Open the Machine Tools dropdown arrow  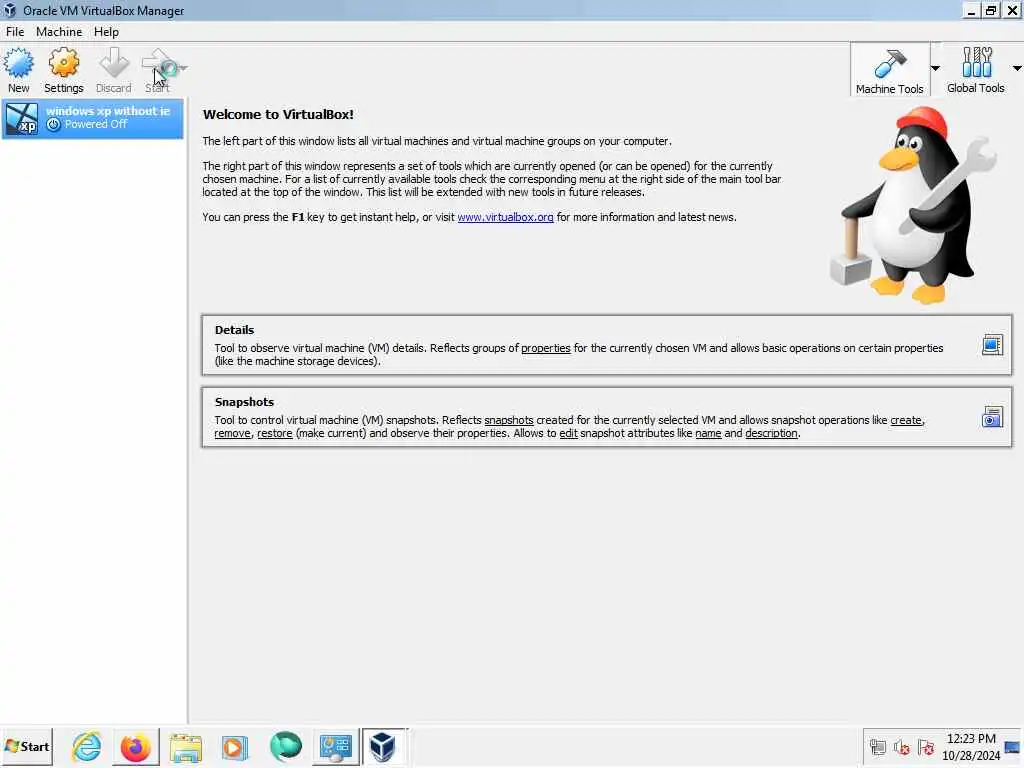click(935, 68)
